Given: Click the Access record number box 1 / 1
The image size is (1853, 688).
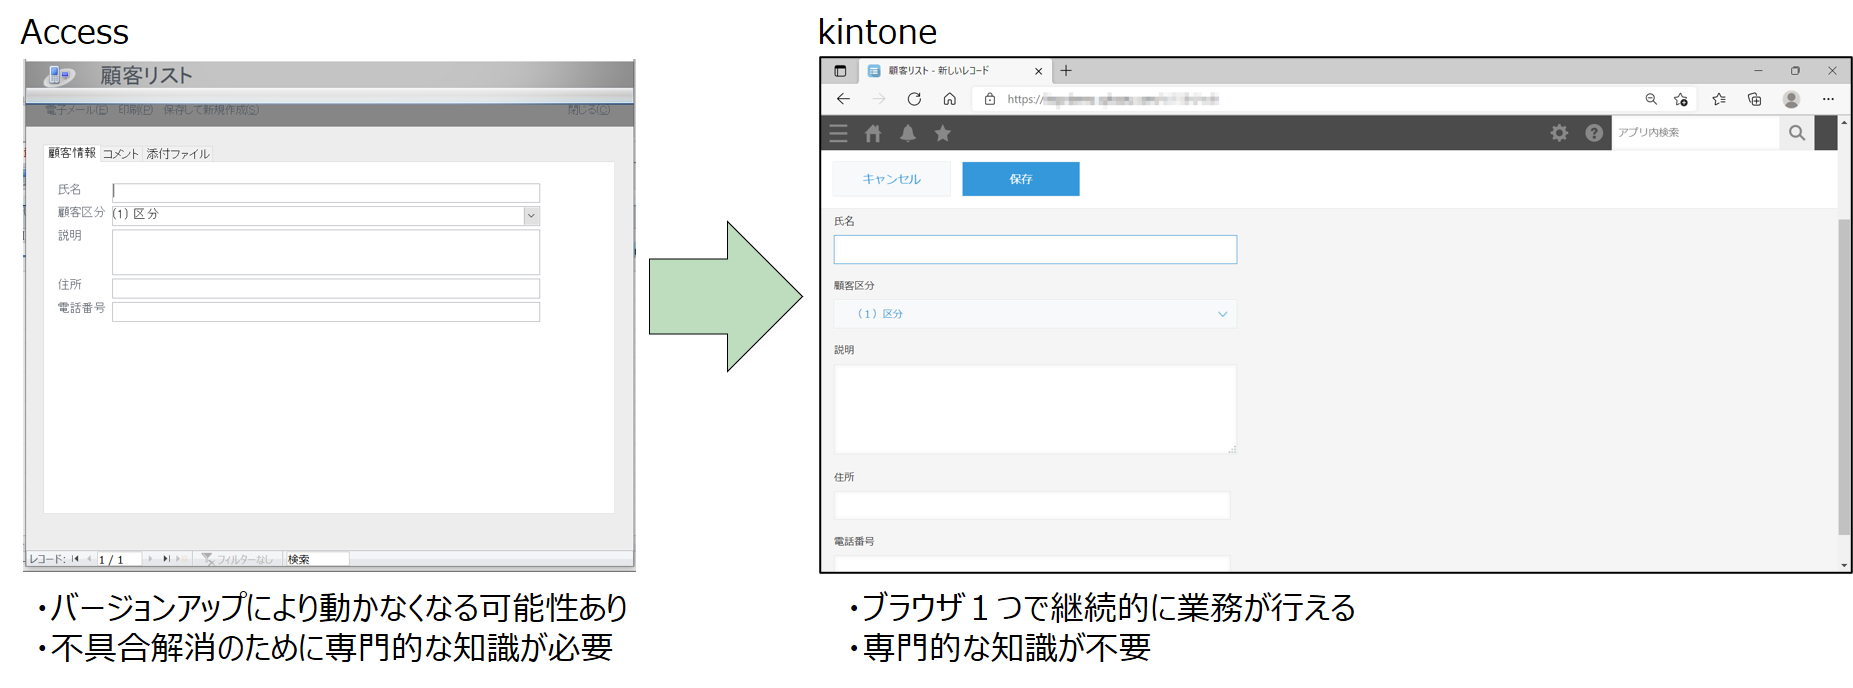Looking at the screenshot, I should coord(117,559).
